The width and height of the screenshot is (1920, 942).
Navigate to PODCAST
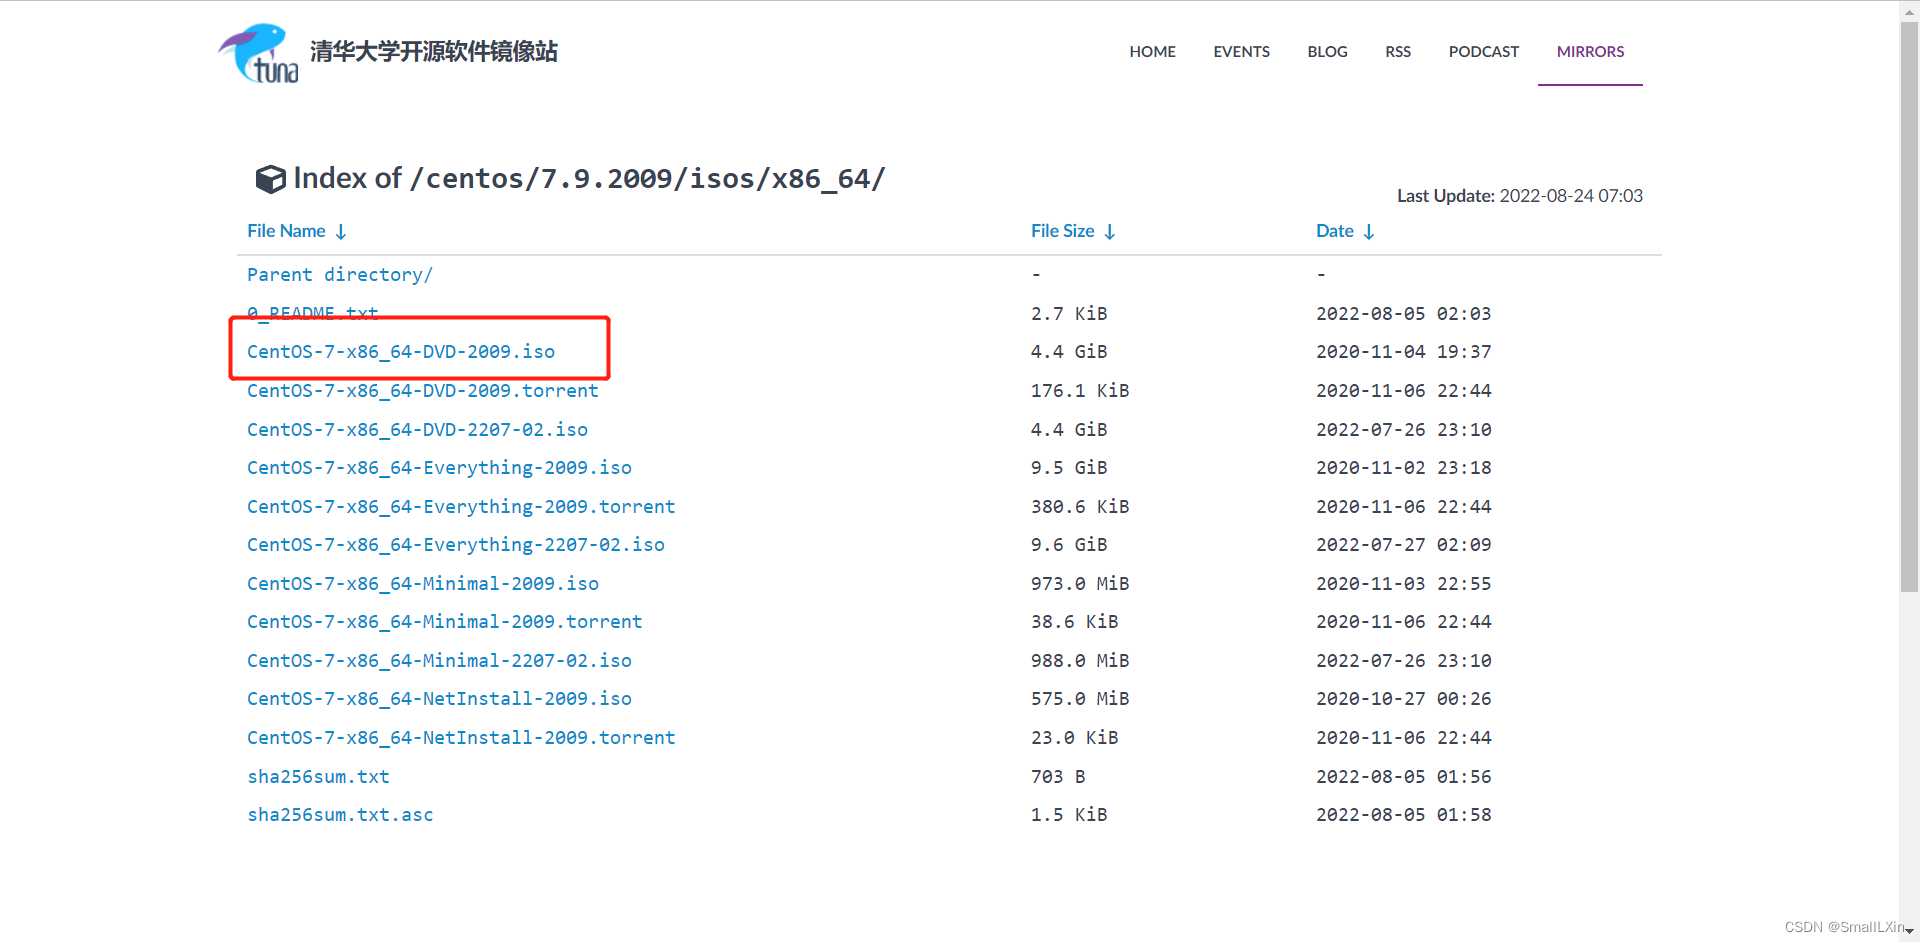click(x=1483, y=52)
